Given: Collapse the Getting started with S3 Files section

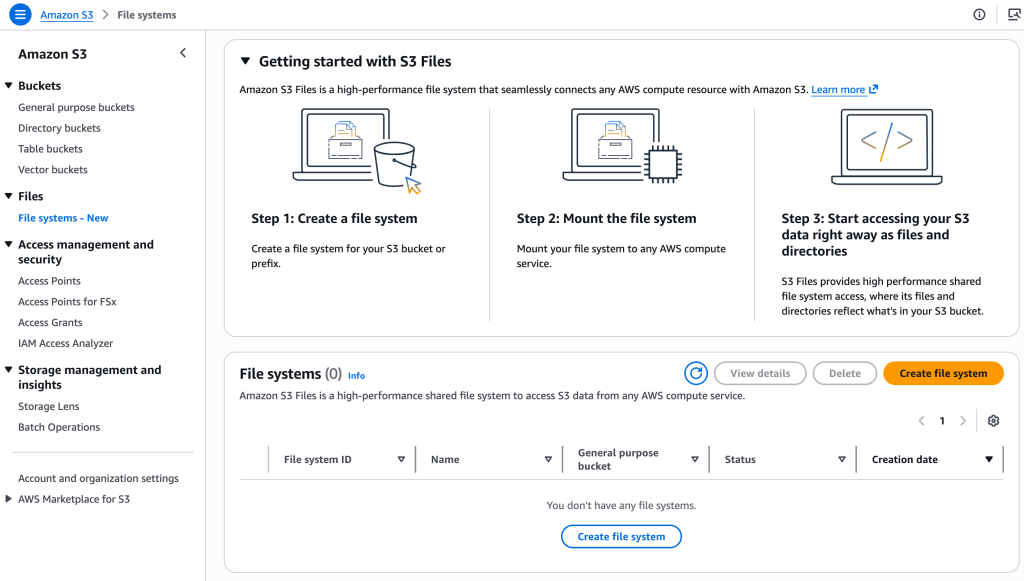Looking at the screenshot, I should pyautogui.click(x=243, y=61).
